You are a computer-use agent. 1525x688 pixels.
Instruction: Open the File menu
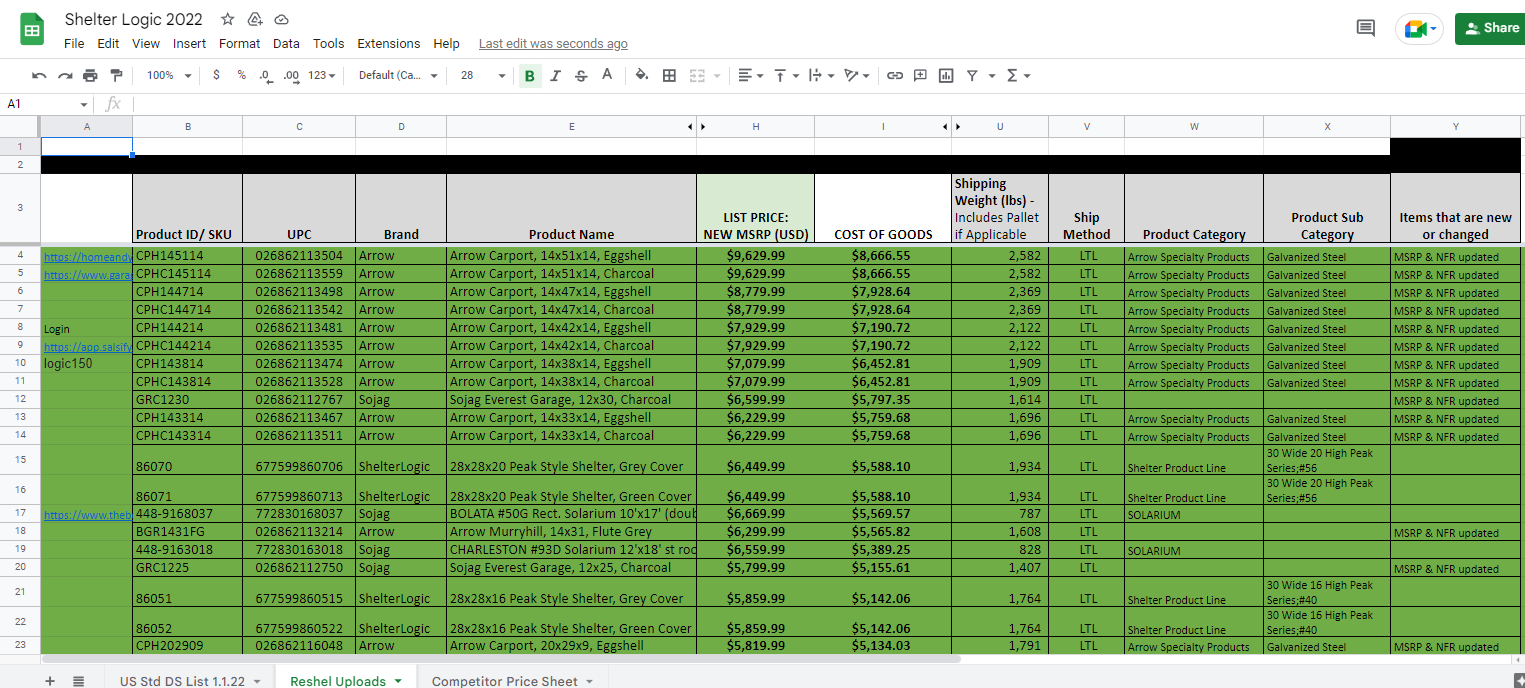coord(74,43)
